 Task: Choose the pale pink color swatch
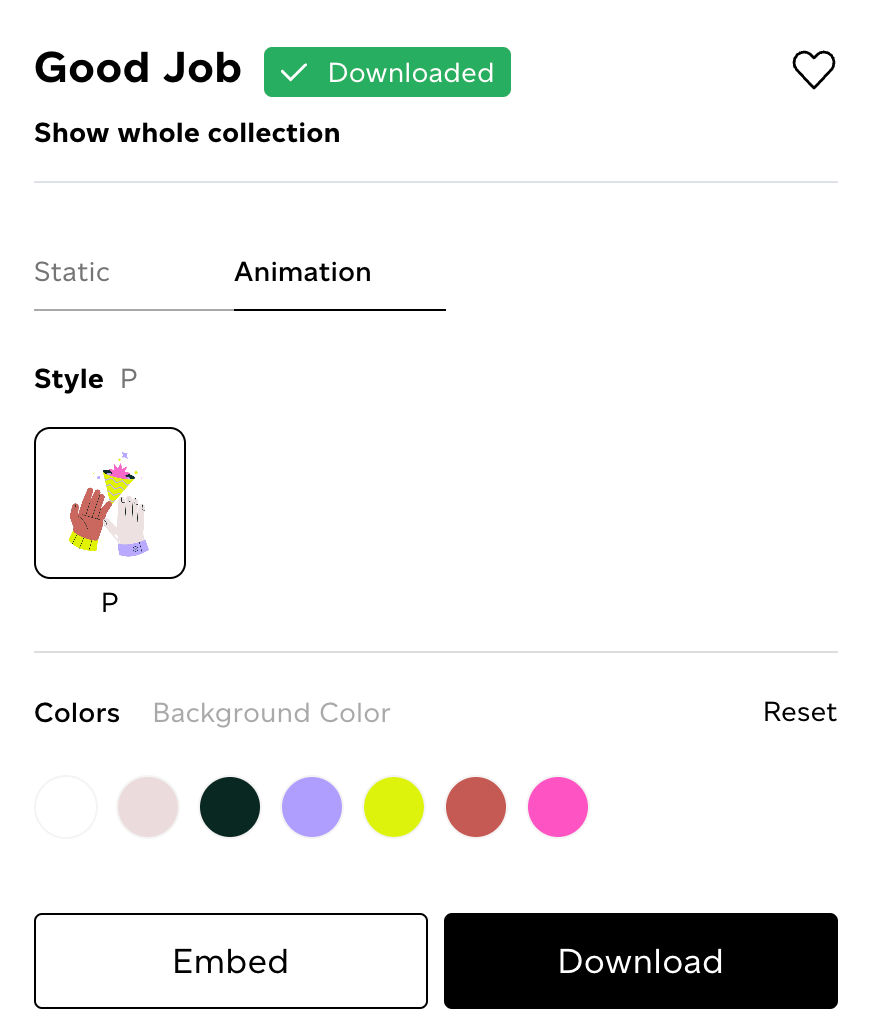coord(148,806)
